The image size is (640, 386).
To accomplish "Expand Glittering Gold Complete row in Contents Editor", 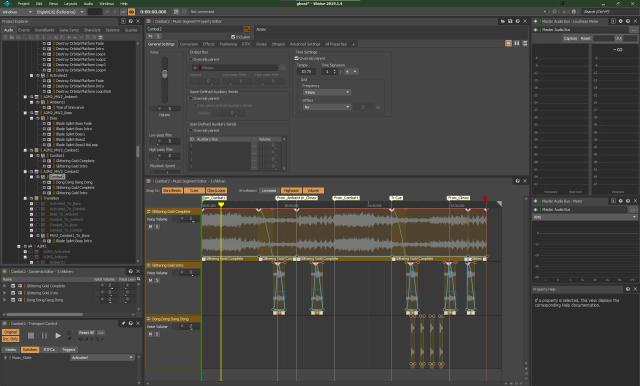I will (x=4, y=286).
